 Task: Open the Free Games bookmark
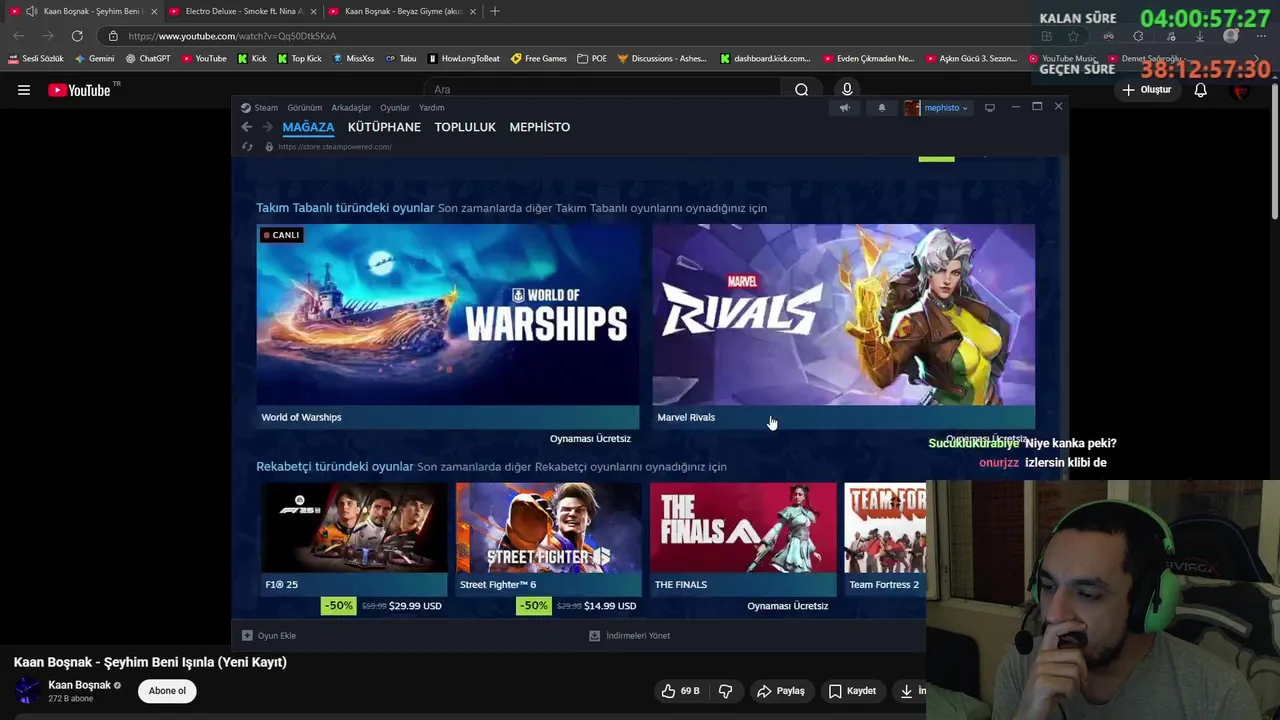(539, 59)
